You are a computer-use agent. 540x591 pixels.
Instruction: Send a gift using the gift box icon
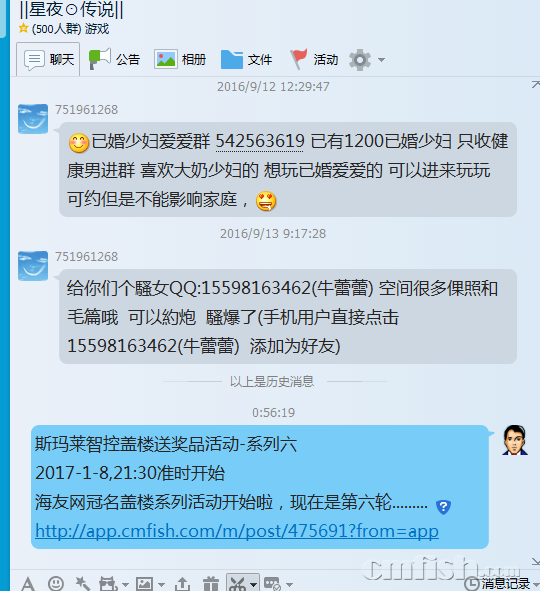[x=211, y=584]
